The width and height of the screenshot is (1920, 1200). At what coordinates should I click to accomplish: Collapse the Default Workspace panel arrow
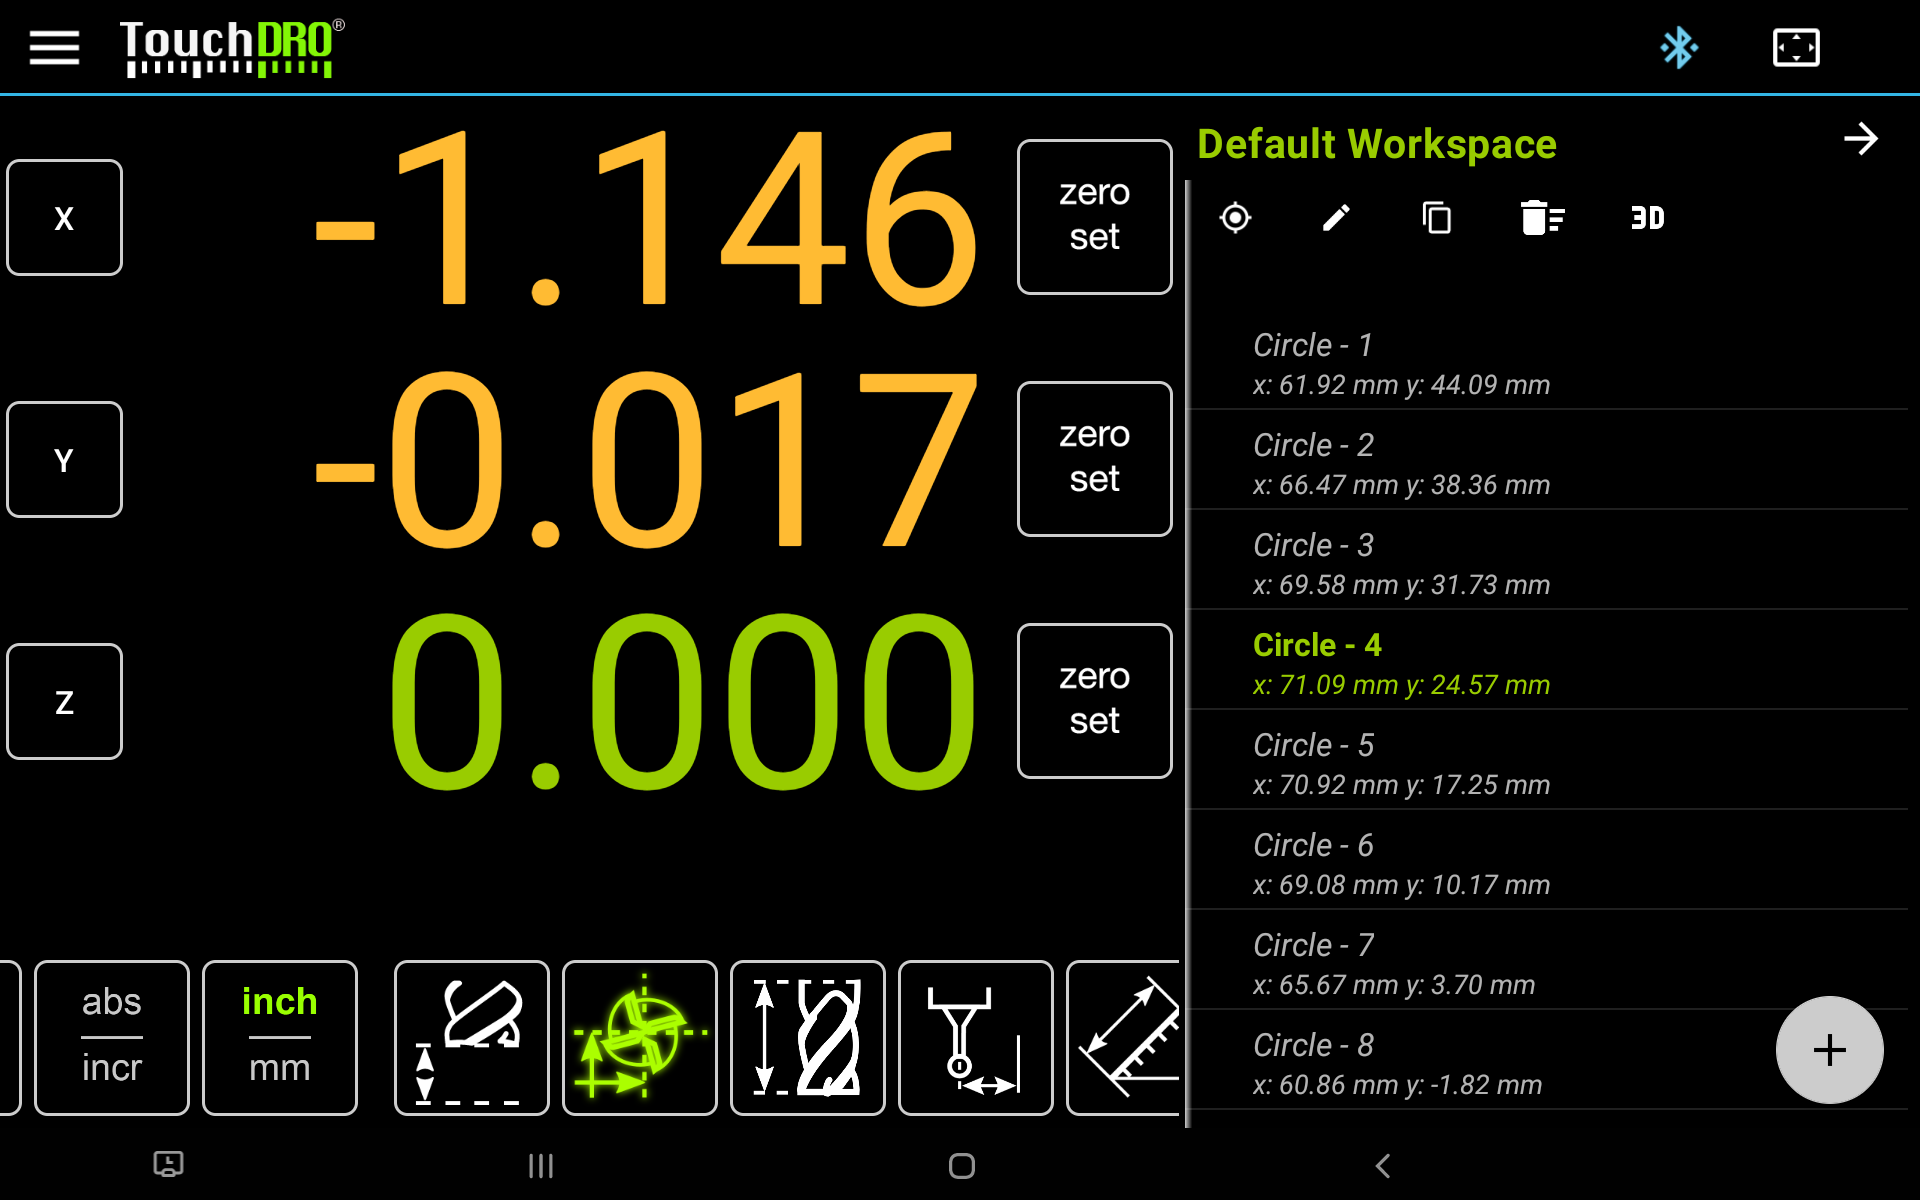pyautogui.click(x=1860, y=139)
